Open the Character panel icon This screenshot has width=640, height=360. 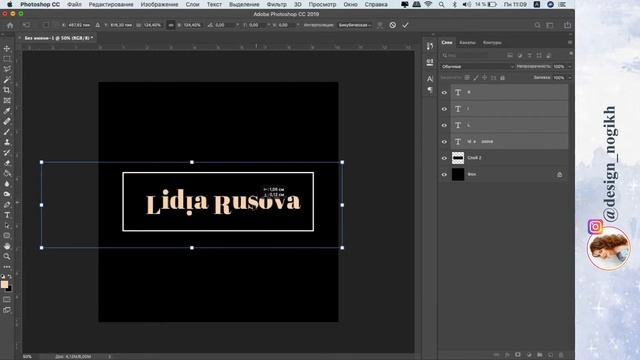point(430,78)
